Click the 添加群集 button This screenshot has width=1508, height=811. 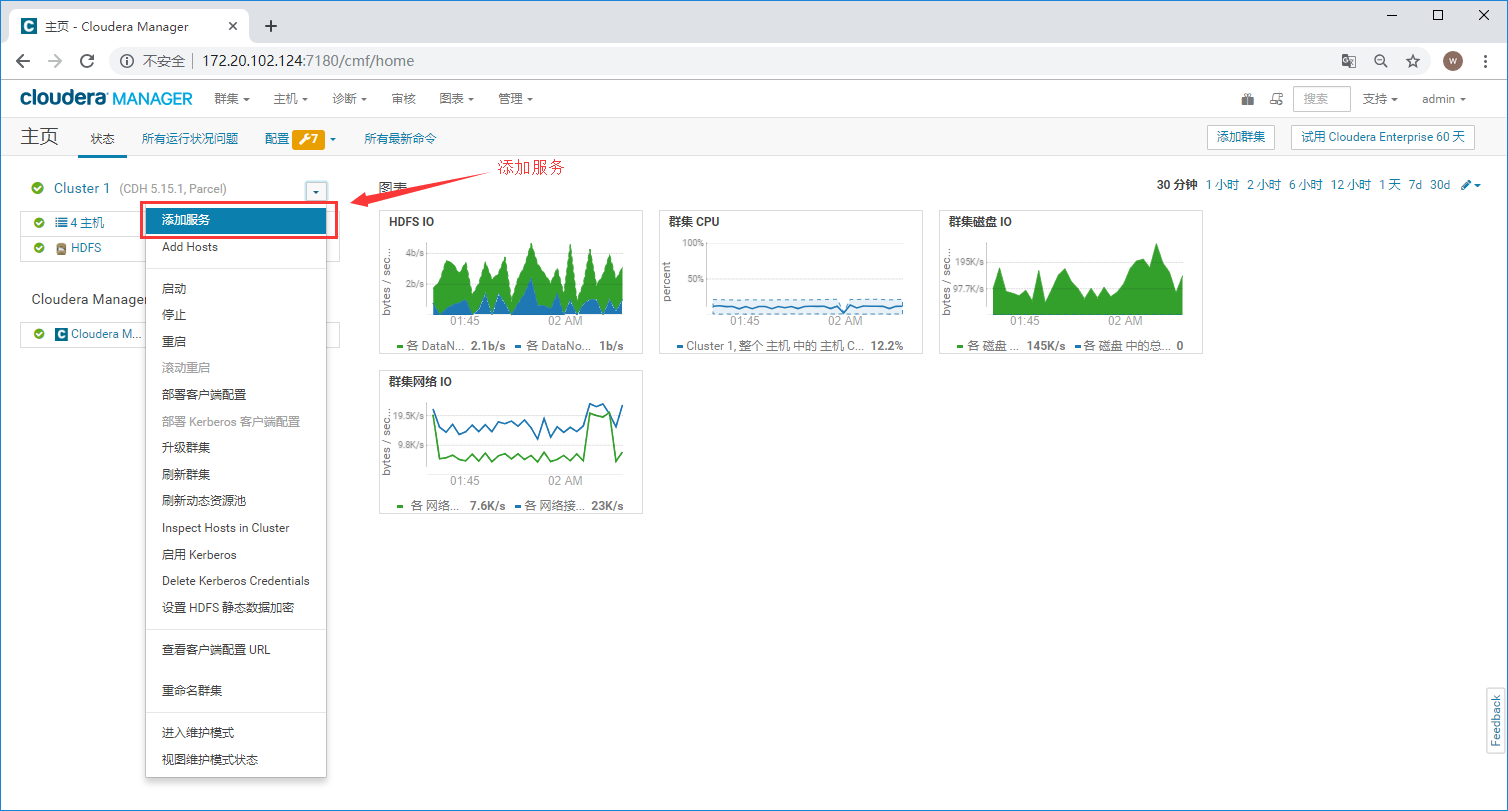click(x=1240, y=137)
